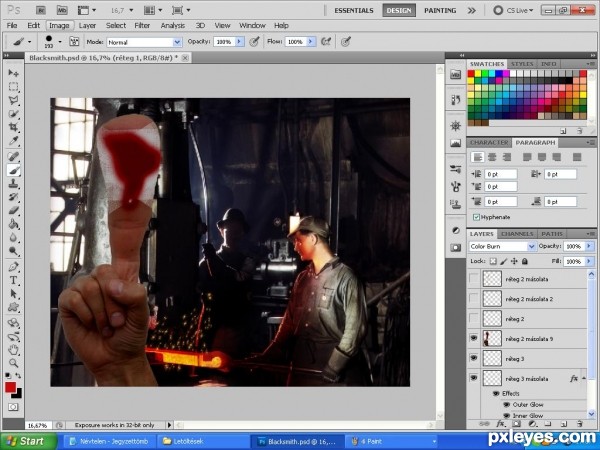This screenshot has width=600, height=450.
Task: Select the Zoom tool in toolbox
Action: (13, 362)
